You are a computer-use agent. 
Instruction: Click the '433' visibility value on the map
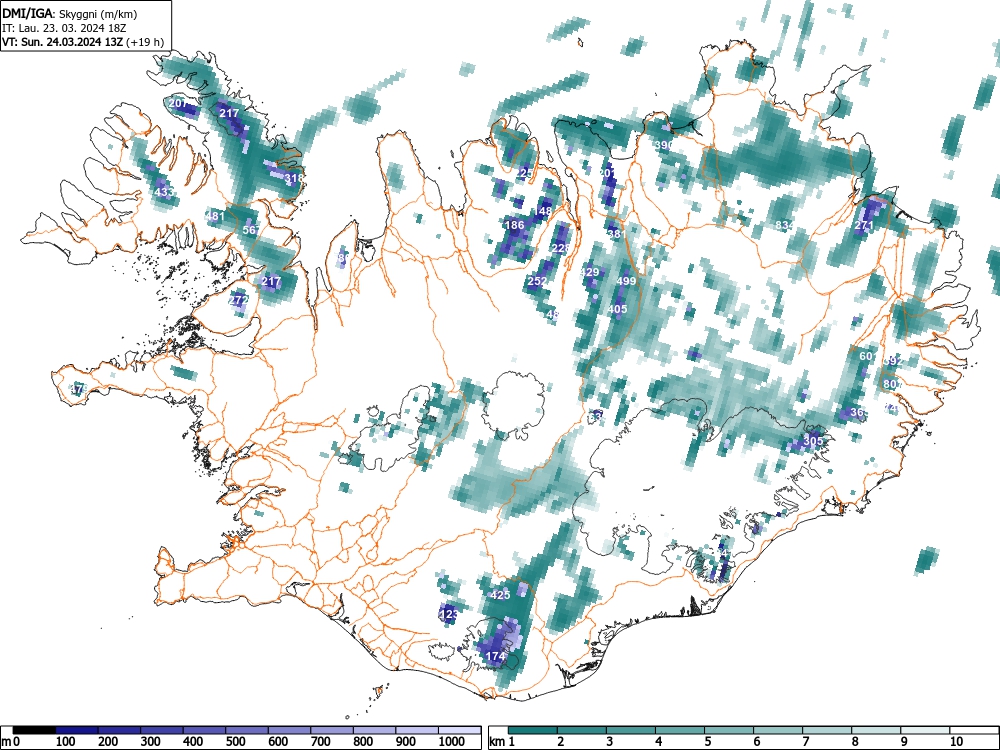pos(163,192)
